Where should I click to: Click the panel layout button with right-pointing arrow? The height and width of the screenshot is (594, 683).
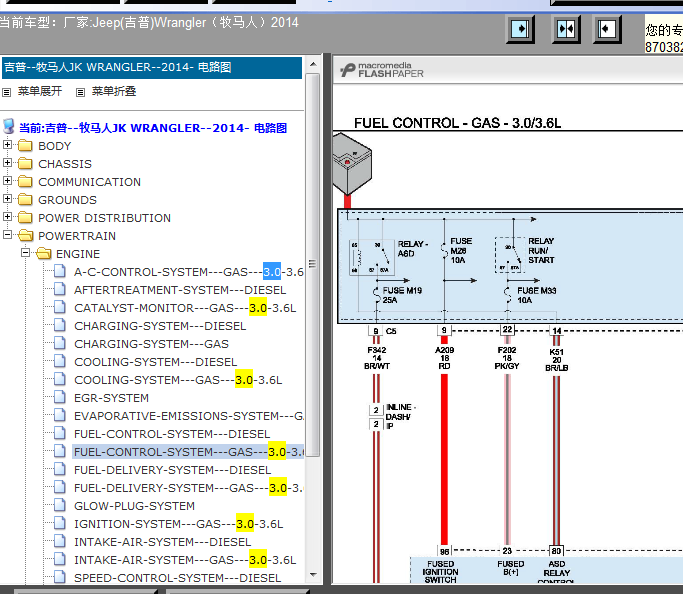click(520, 29)
